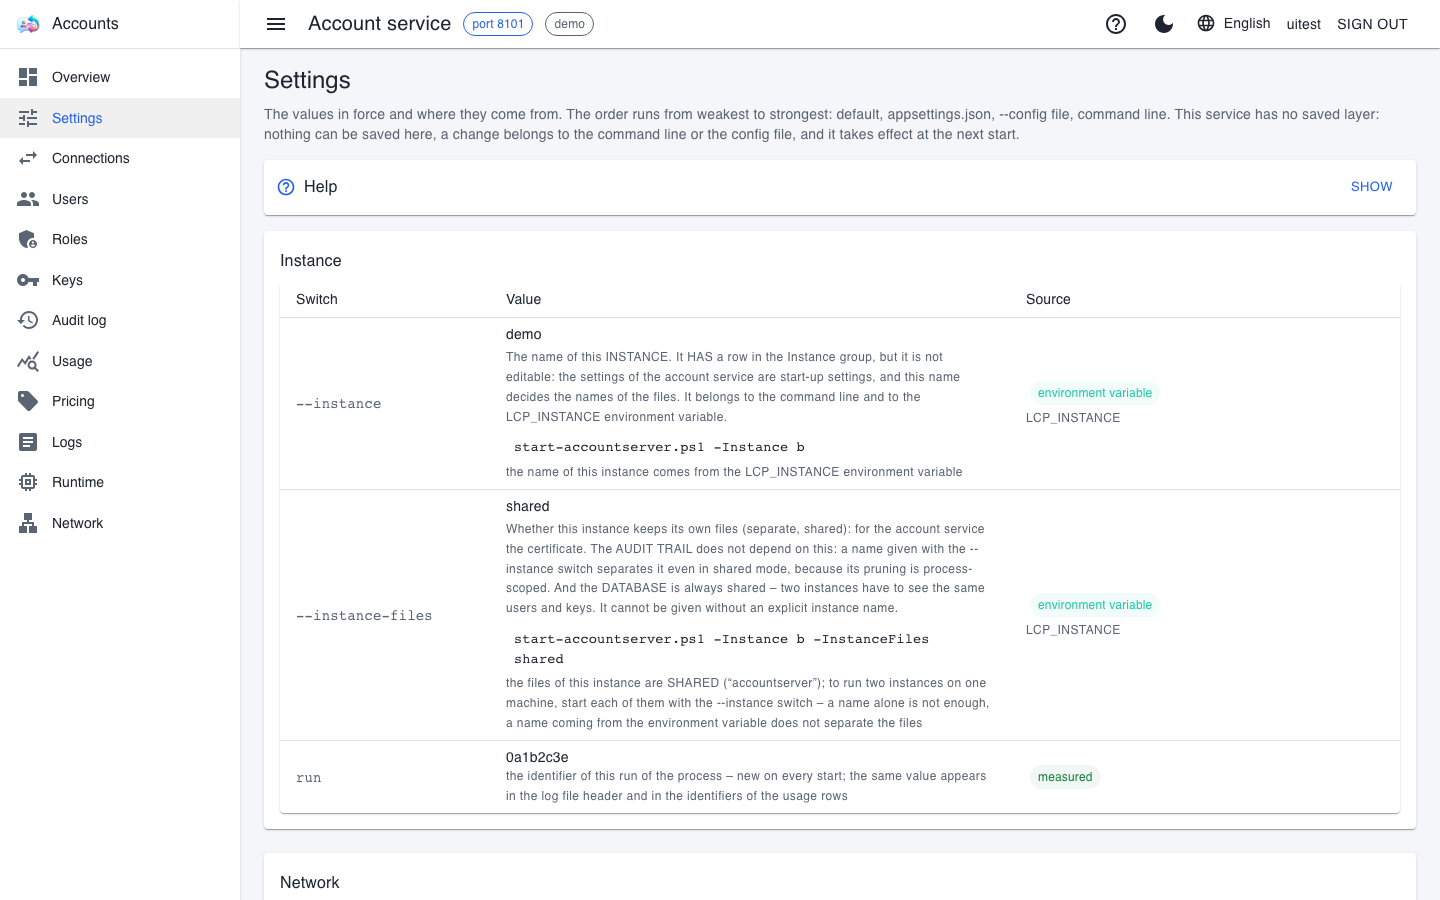Image resolution: width=1440 pixels, height=900 pixels.
Task: Click the uitest username
Action: (1303, 24)
